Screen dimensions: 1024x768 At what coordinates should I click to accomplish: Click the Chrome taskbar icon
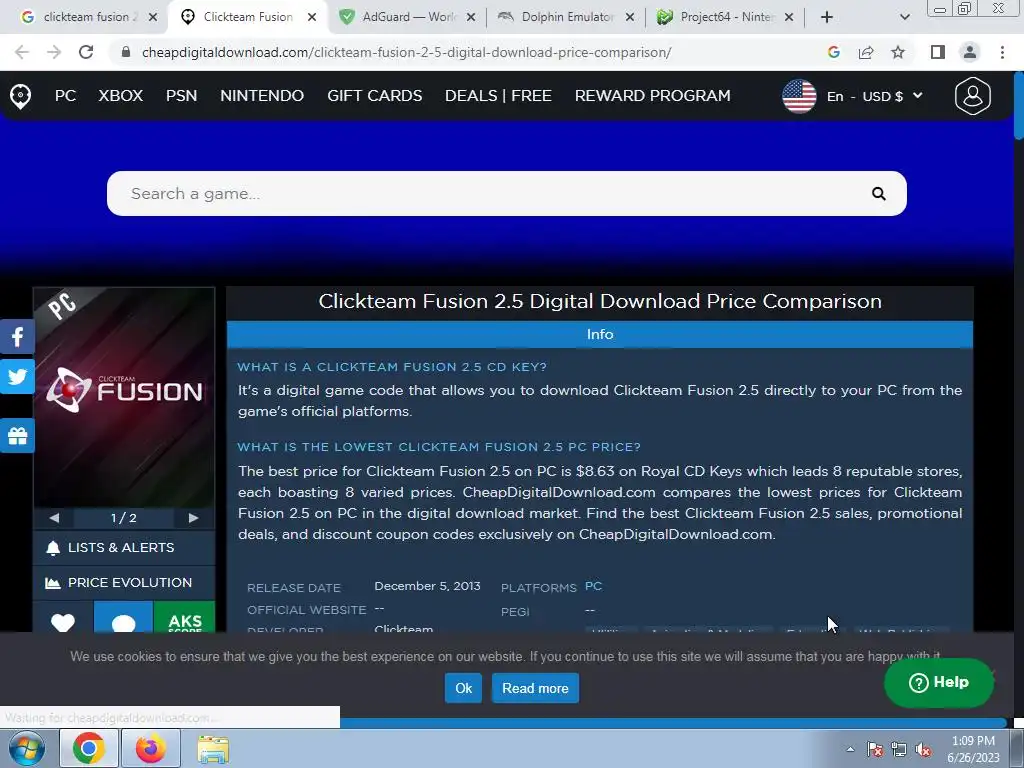pos(89,748)
